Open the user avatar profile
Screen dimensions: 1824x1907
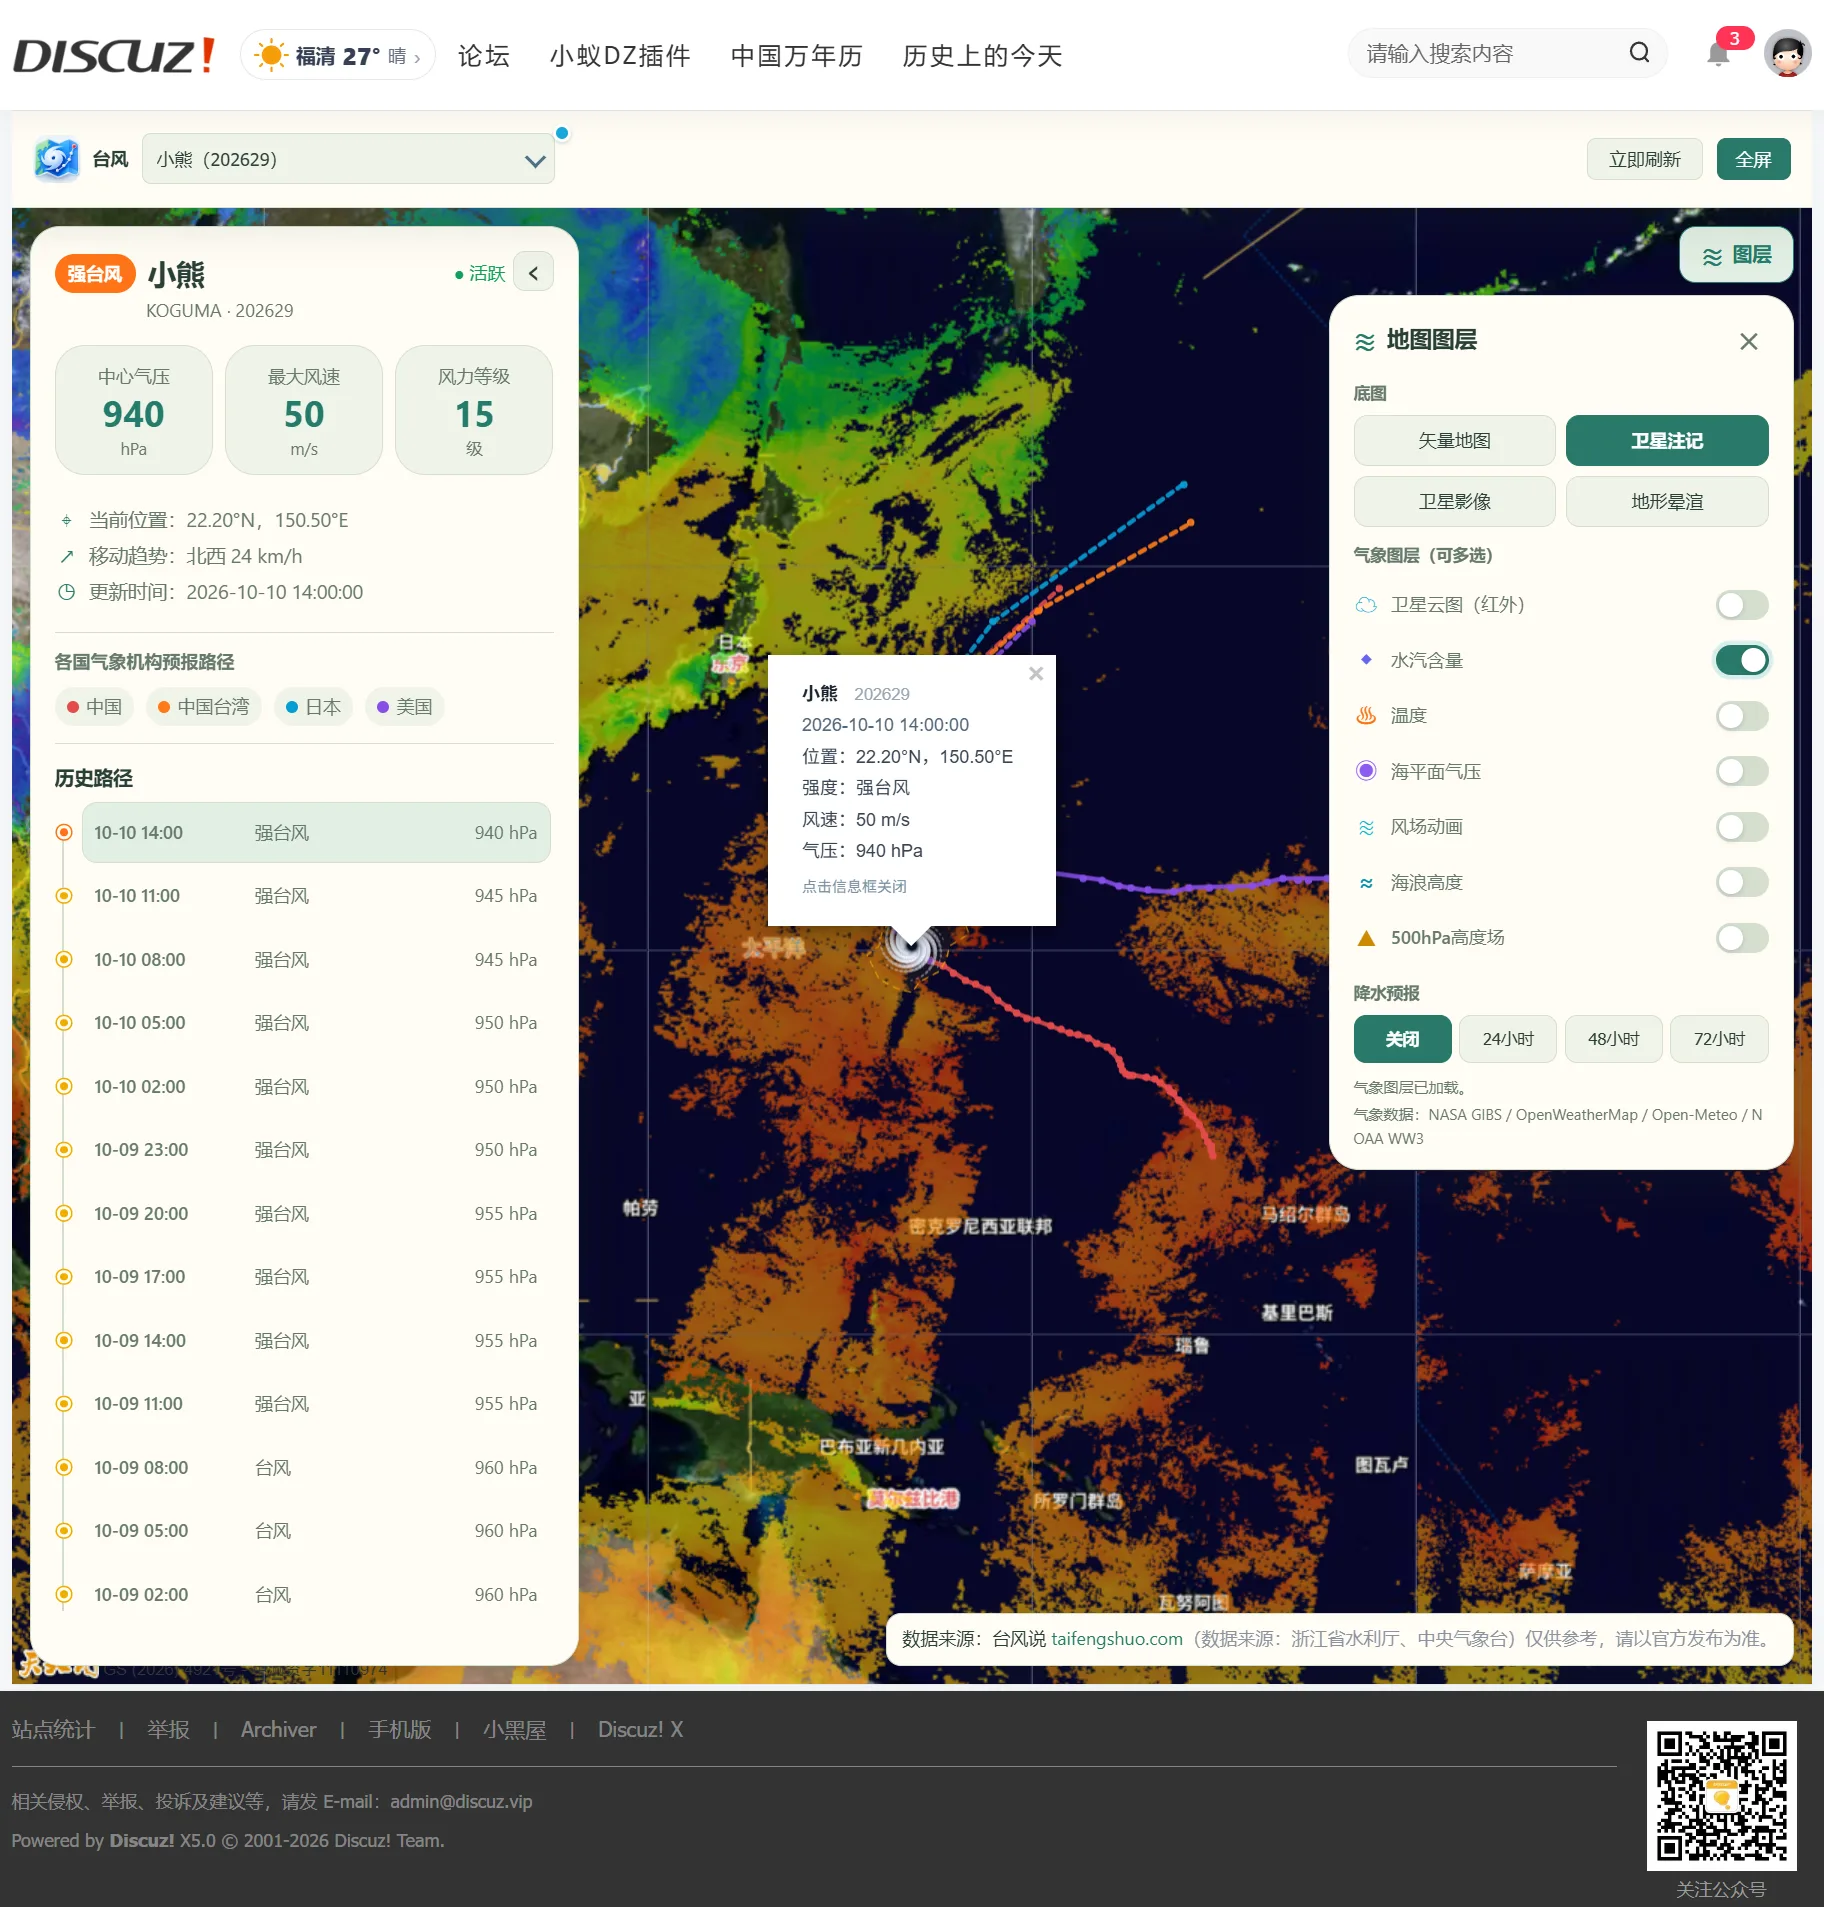[1787, 54]
